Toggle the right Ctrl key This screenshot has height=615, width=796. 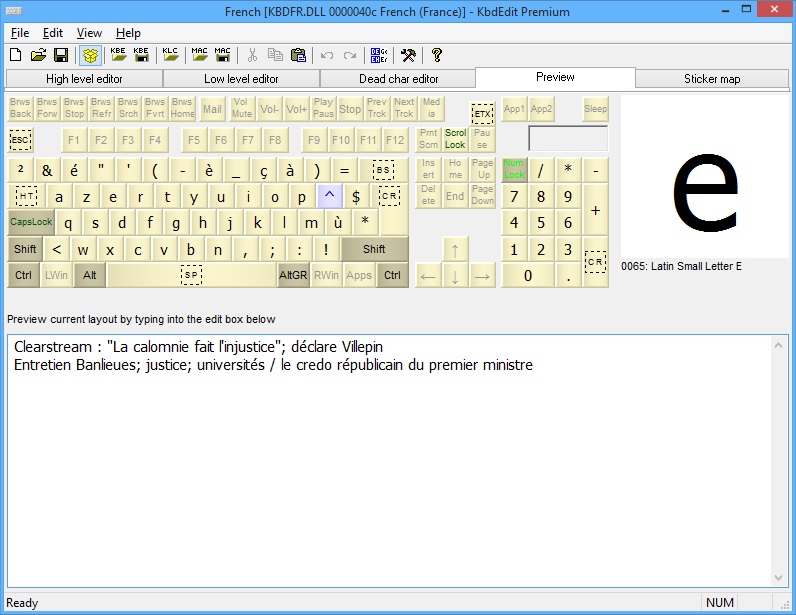pos(392,275)
